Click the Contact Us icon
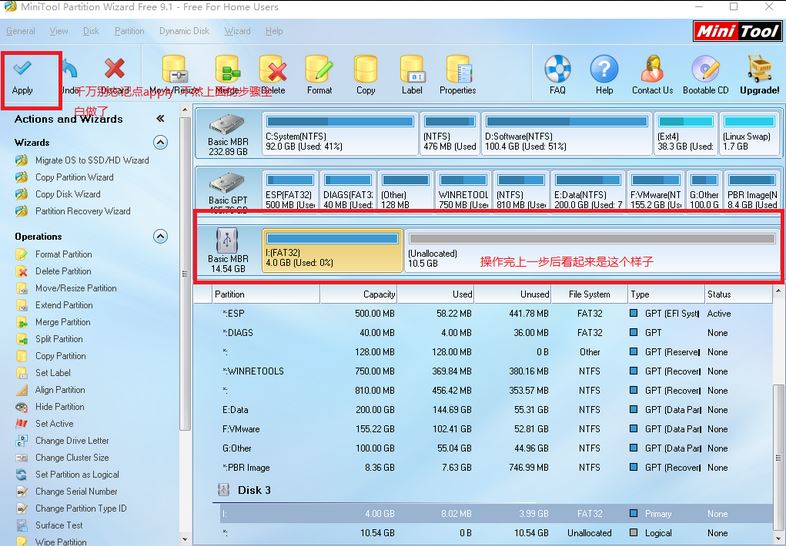This screenshot has width=786, height=546. (x=652, y=71)
